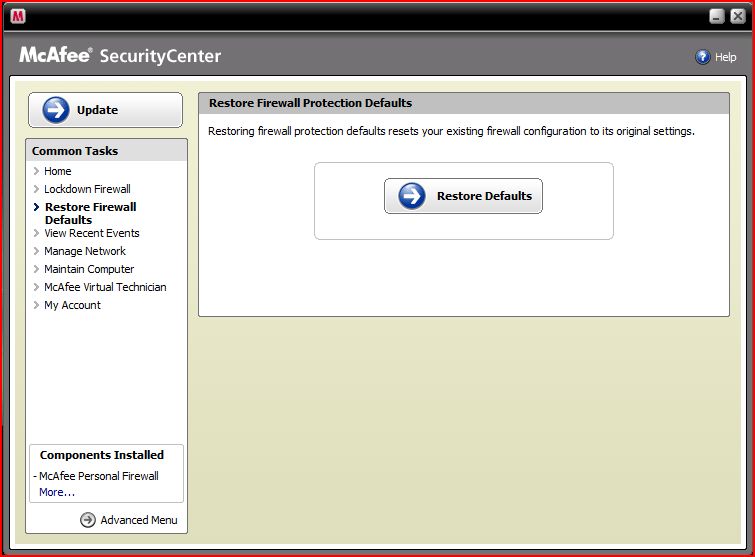755x557 pixels.
Task: Click the blue arrow icon beside Update
Action: [56, 110]
